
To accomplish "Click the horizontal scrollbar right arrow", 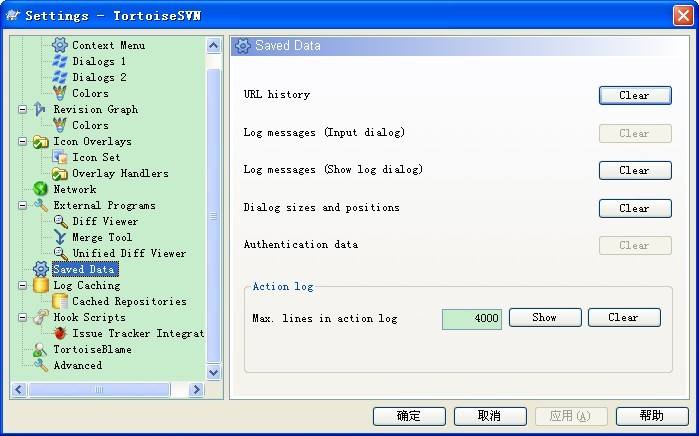I will tap(196, 390).
